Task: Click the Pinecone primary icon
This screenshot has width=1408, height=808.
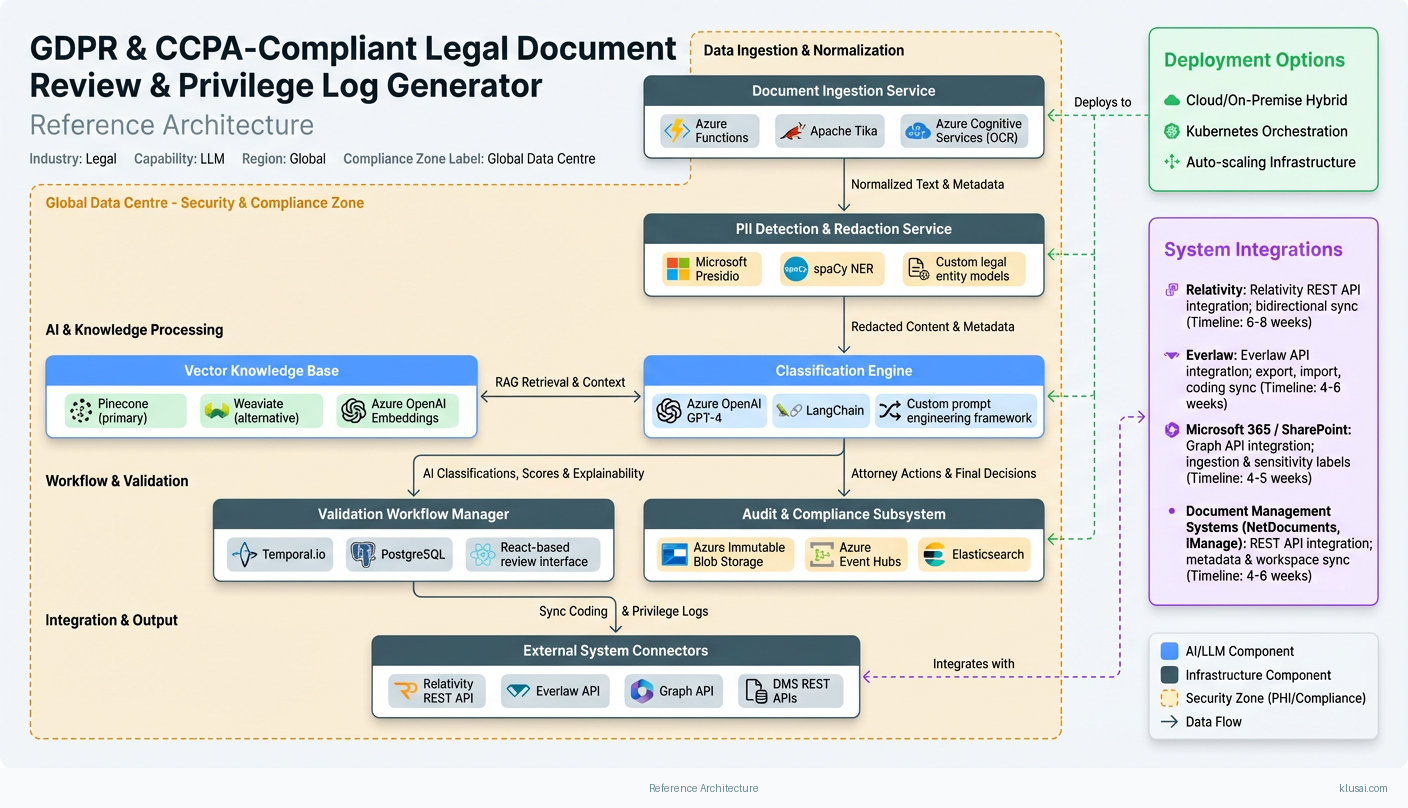Action: click(80, 411)
